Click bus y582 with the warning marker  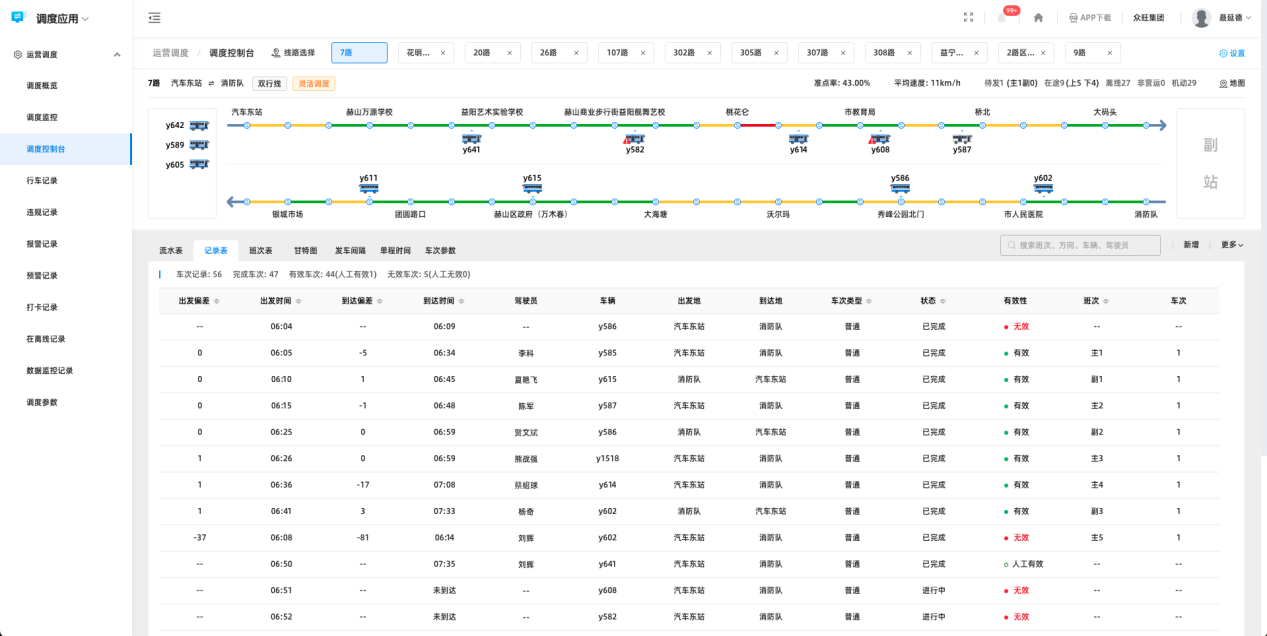633,140
